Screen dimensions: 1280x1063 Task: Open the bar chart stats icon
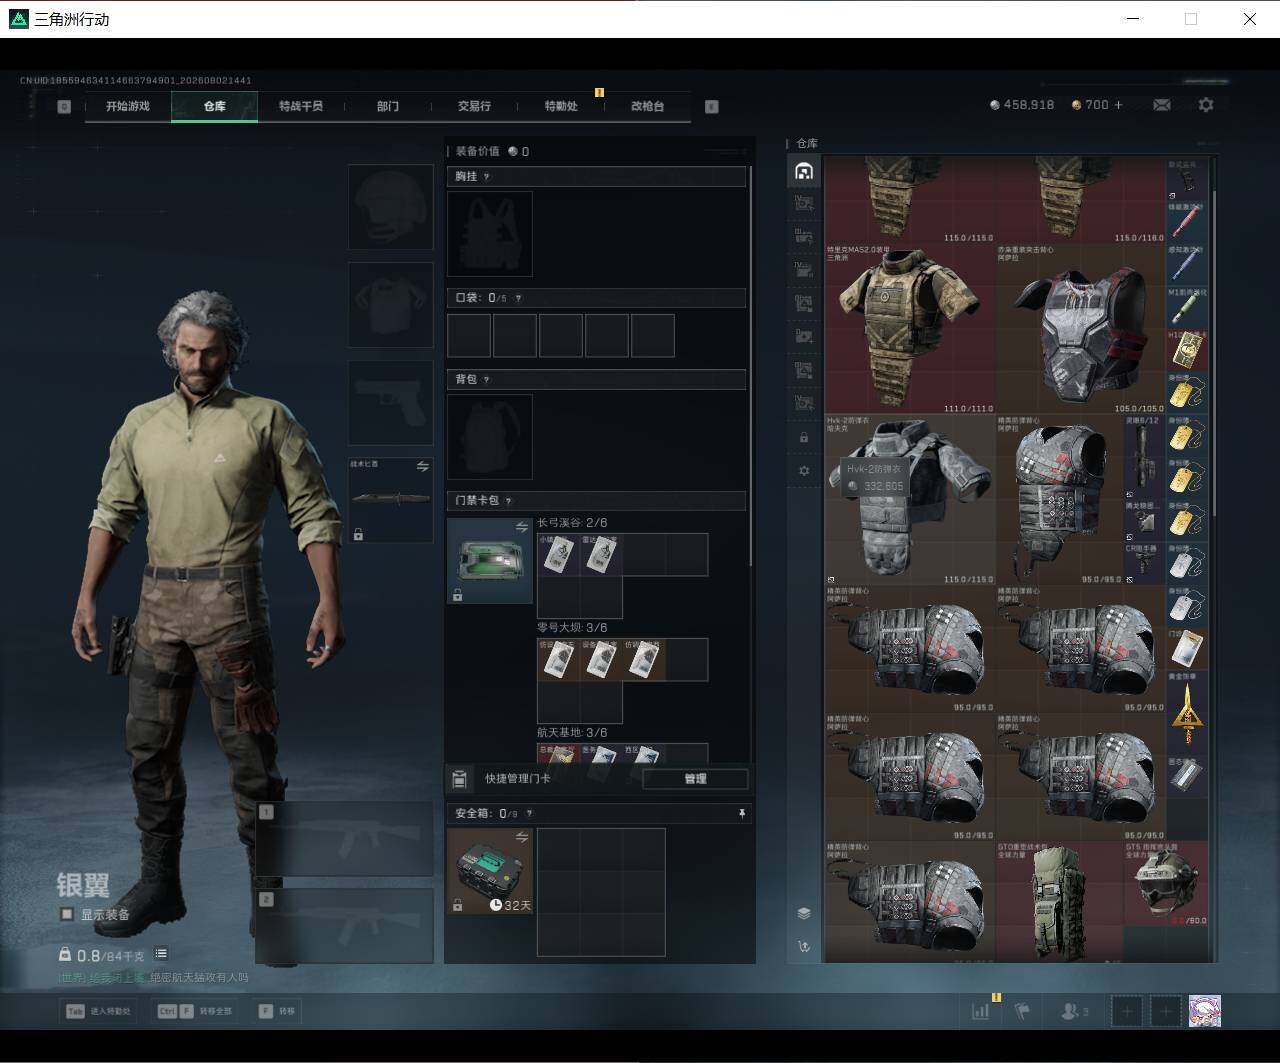coord(980,1011)
